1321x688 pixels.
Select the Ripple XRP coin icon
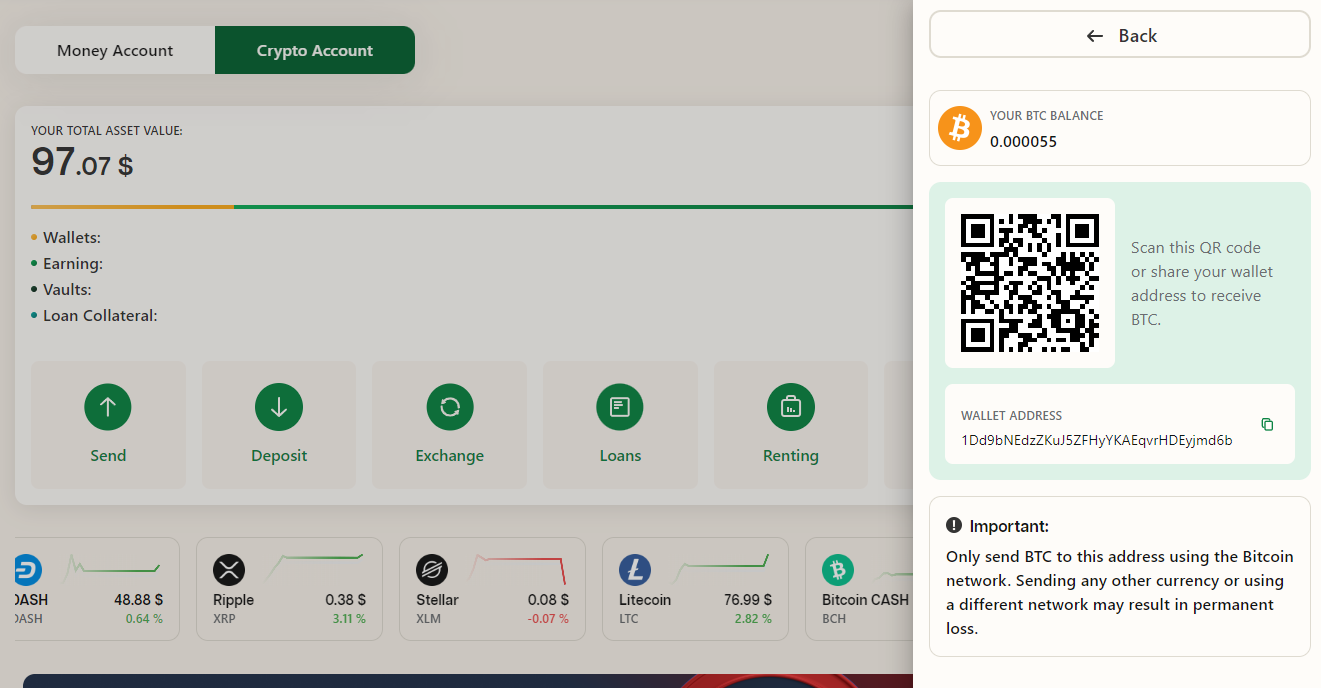pyautogui.click(x=229, y=570)
